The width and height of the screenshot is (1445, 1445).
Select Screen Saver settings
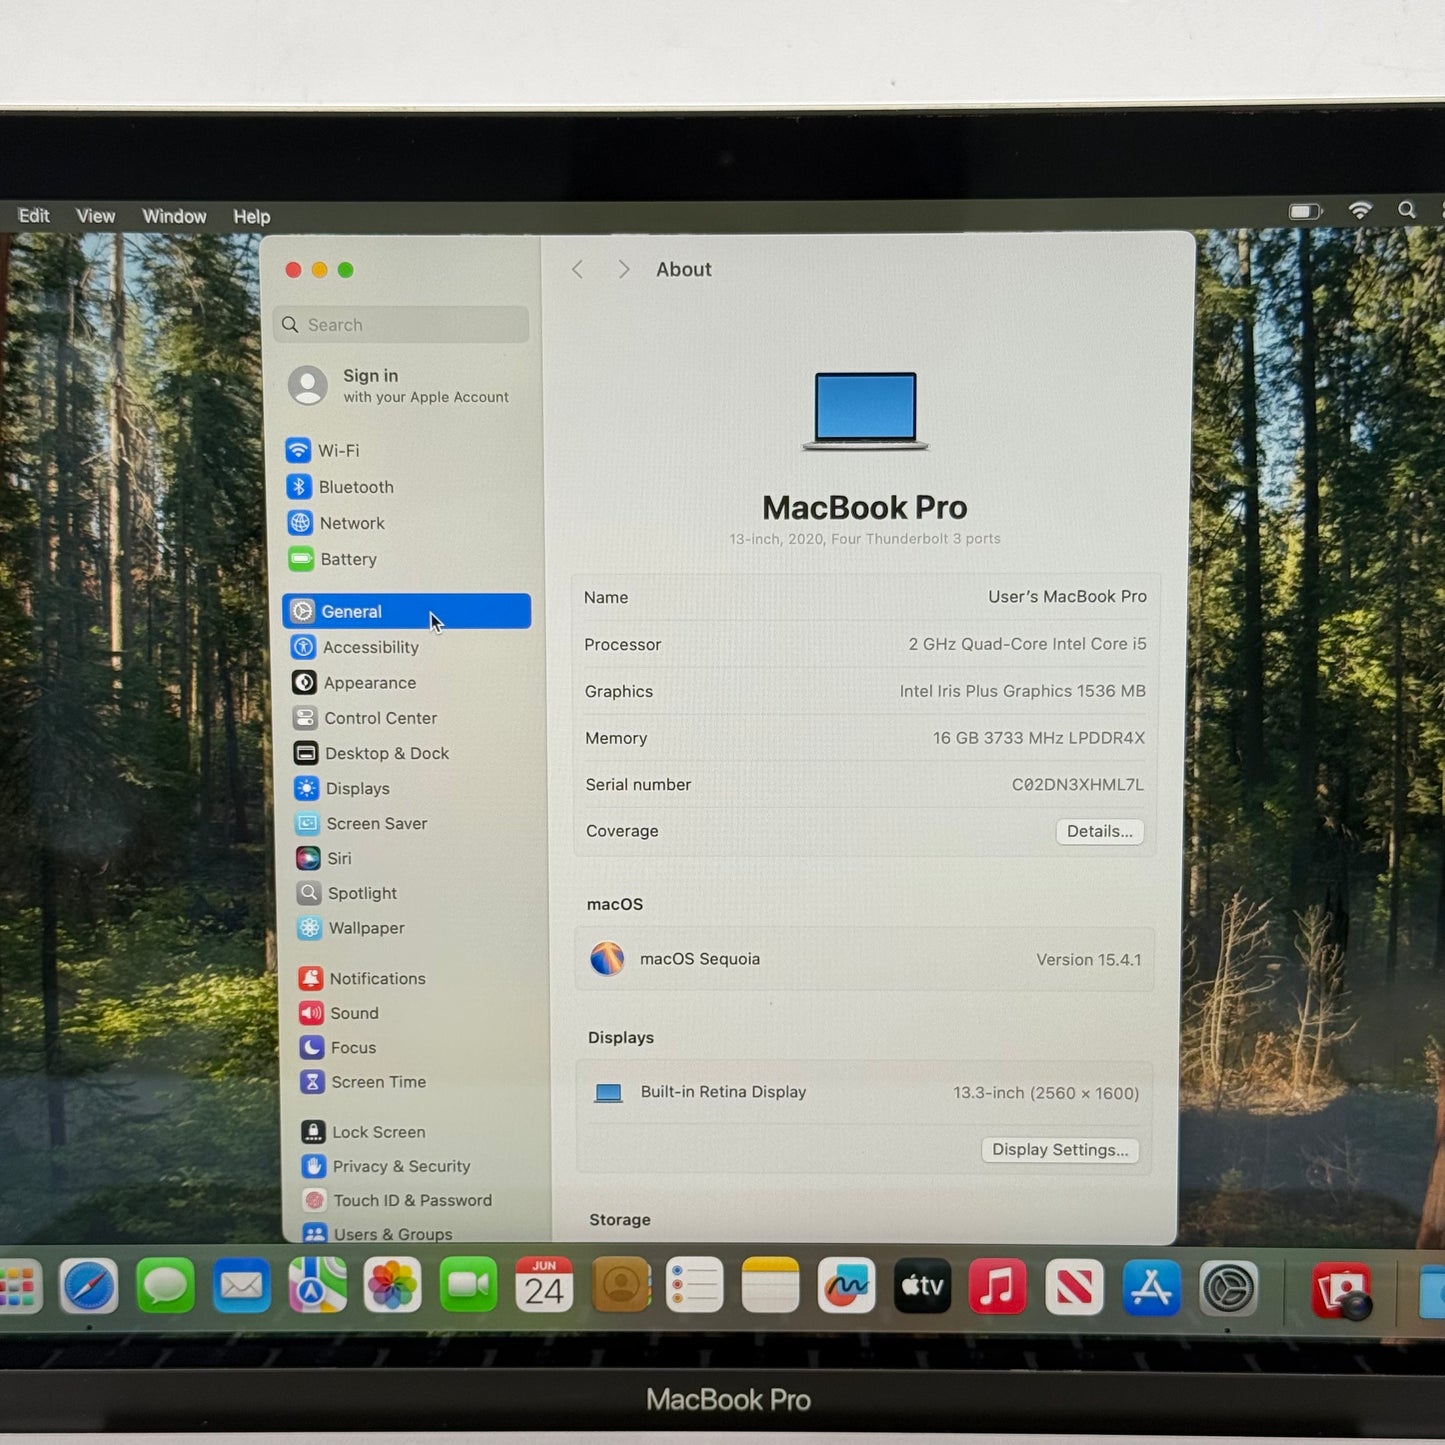tap(362, 823)
